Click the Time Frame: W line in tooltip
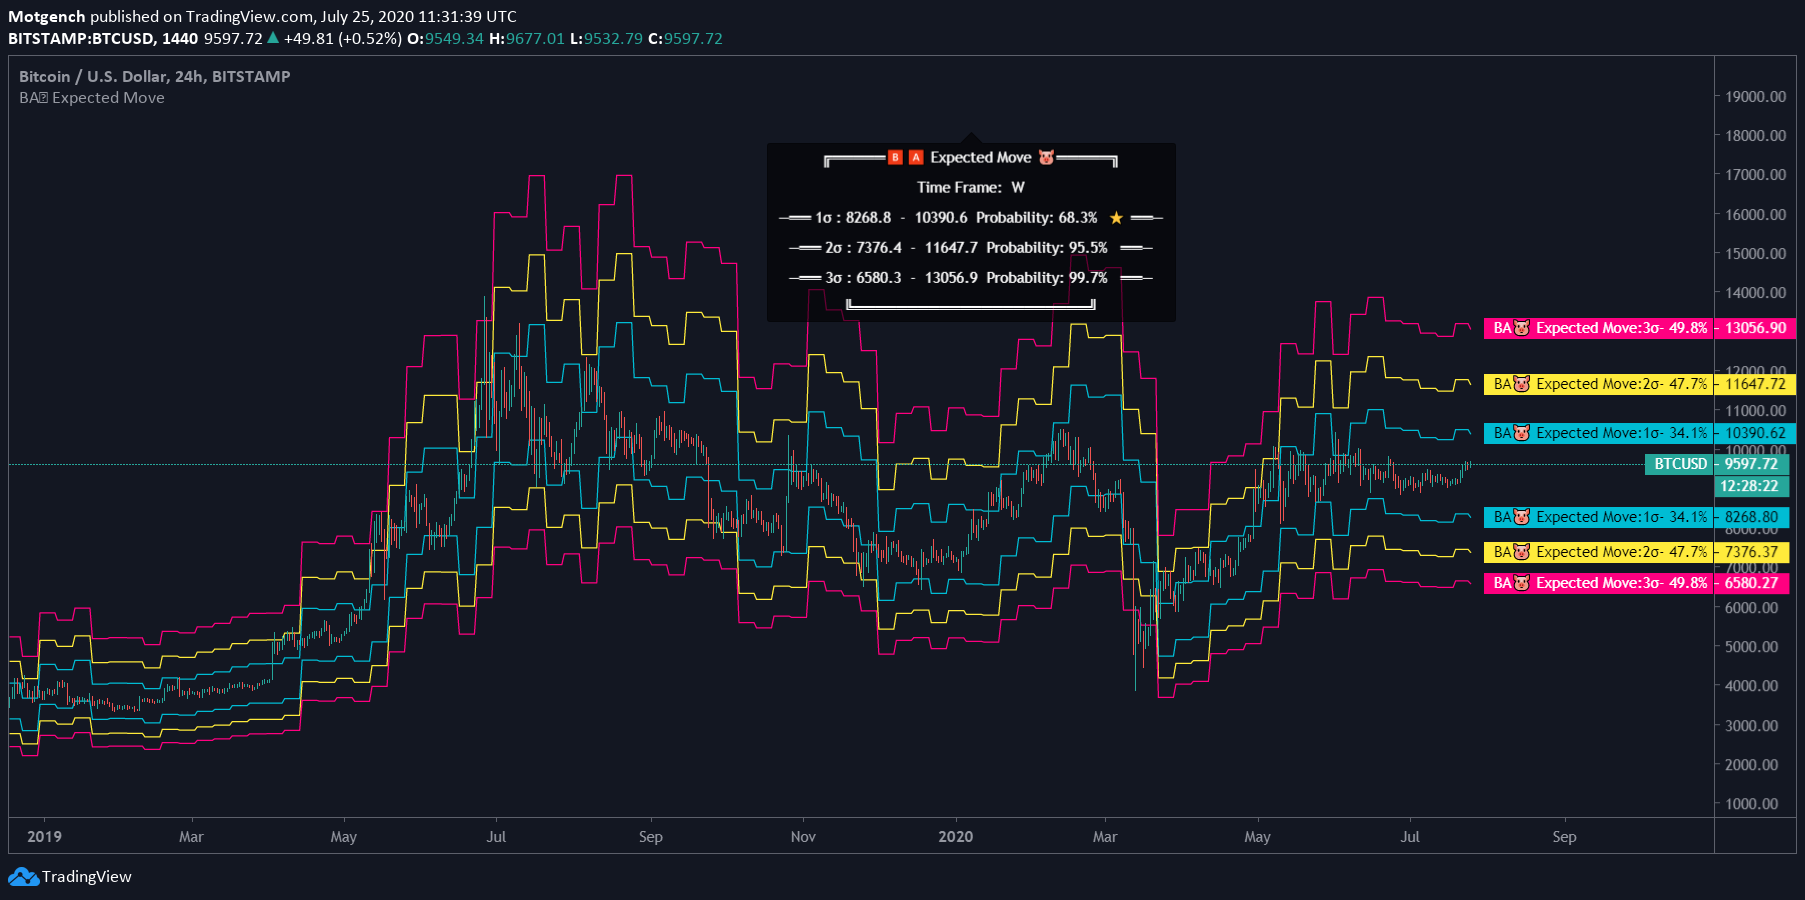The image size is (1805, 900). [x=971, y=187]
